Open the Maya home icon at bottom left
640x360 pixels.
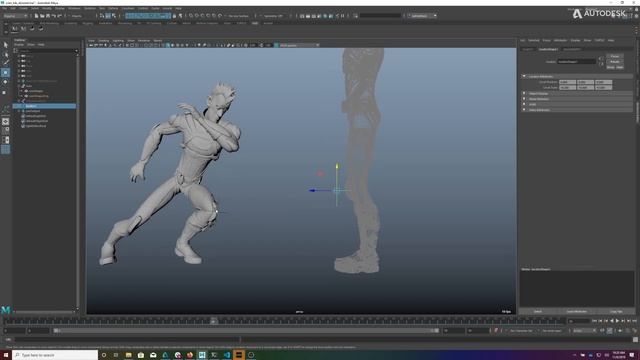[x=6, y=310]
